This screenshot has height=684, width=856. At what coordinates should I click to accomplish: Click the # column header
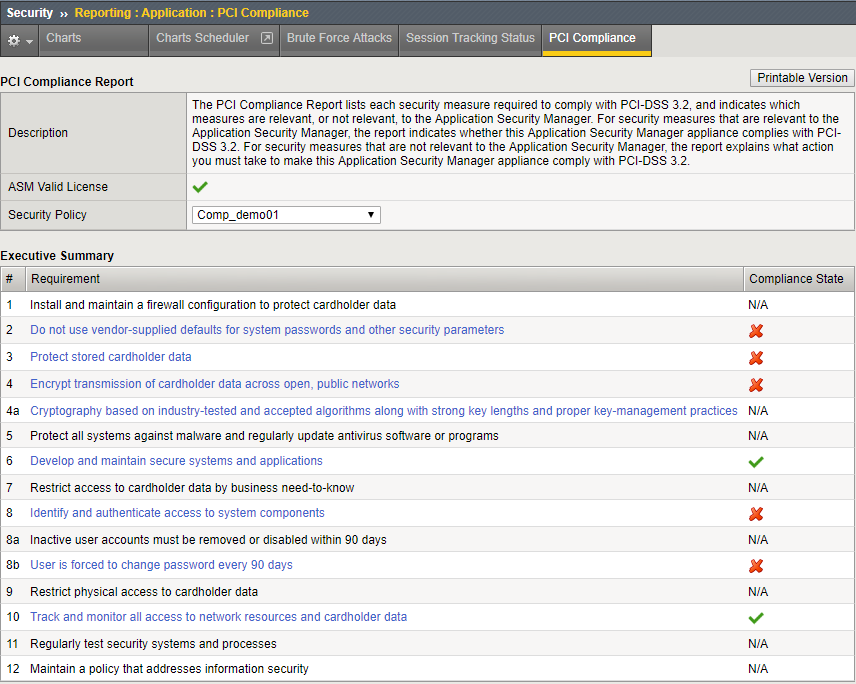pyautogui.click(x=13, y=279)
